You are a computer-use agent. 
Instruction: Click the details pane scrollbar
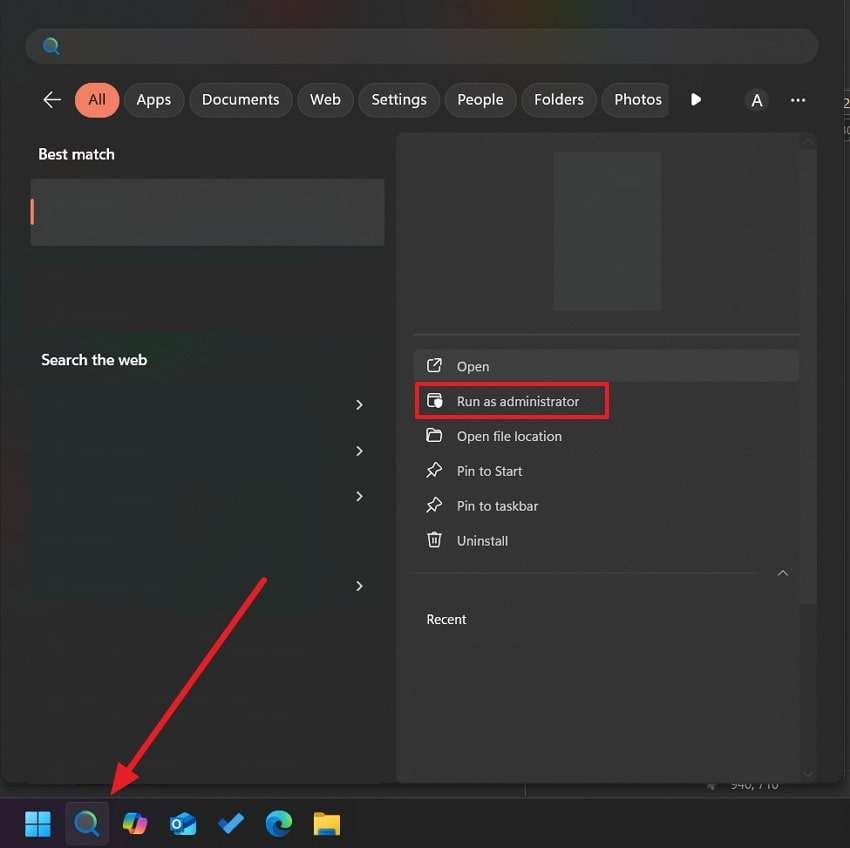(808, 376)
